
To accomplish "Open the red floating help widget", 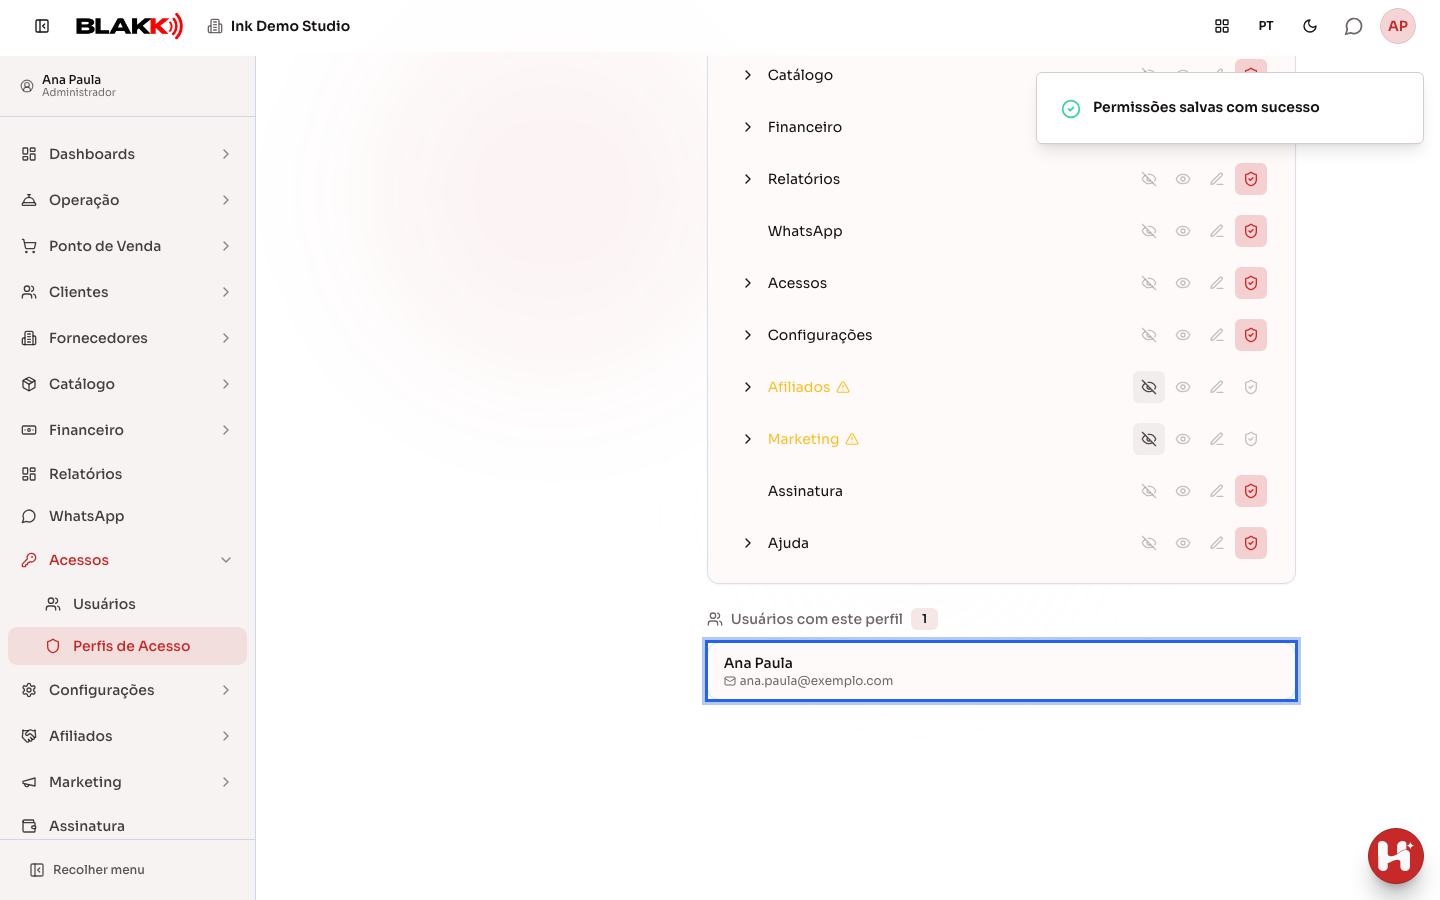I will coord(1396,856).
